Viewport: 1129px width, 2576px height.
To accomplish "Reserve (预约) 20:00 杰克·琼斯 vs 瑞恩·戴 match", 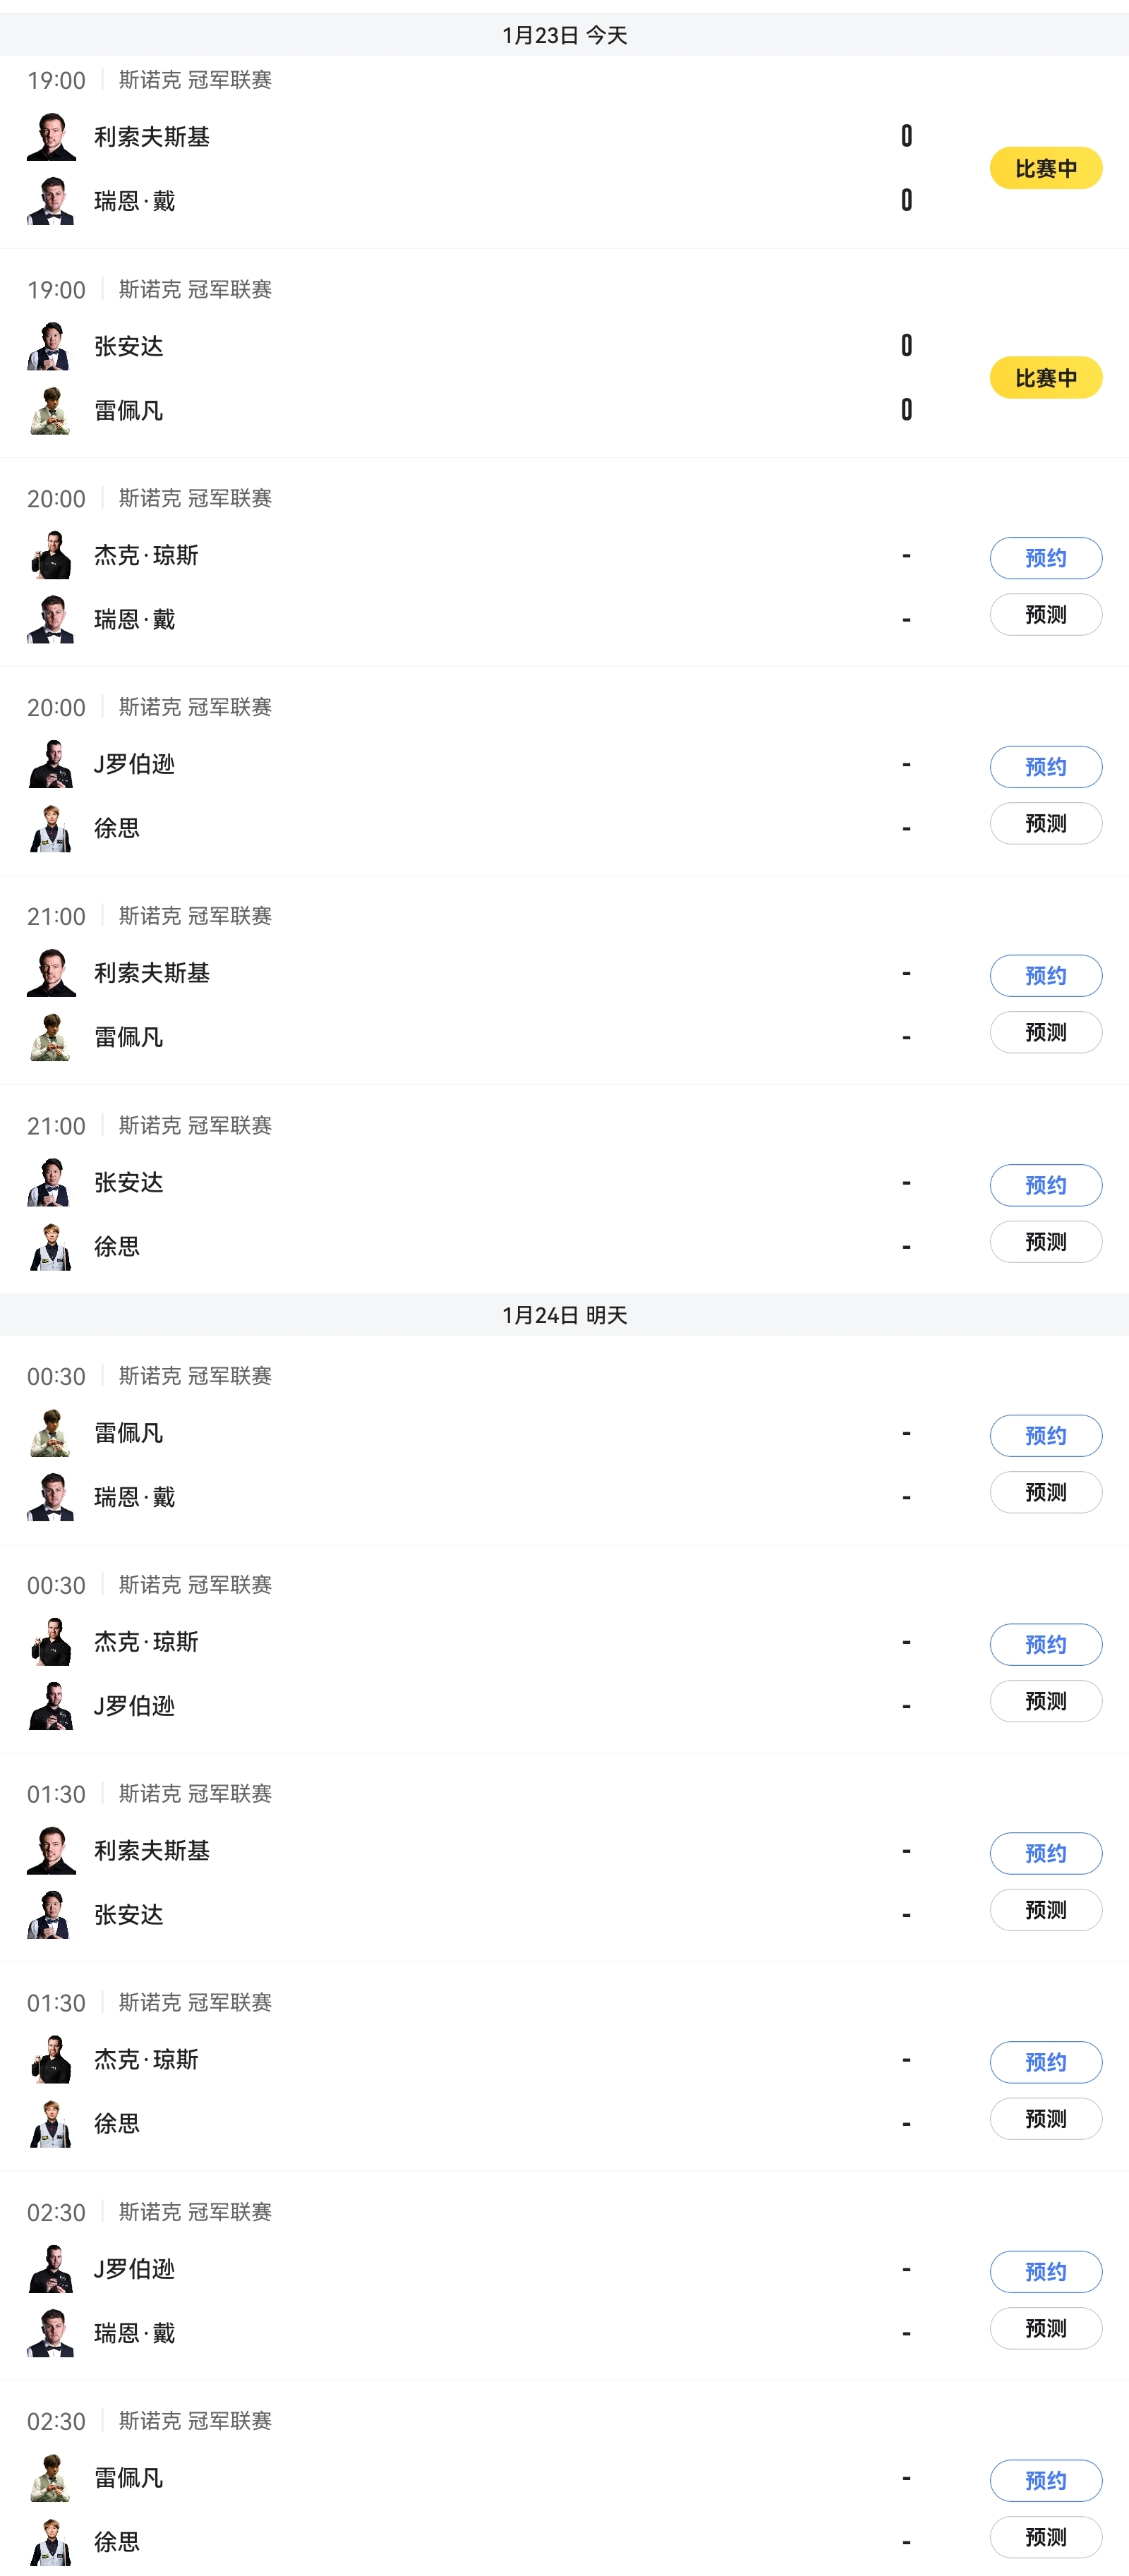I will pos(1045,558).
